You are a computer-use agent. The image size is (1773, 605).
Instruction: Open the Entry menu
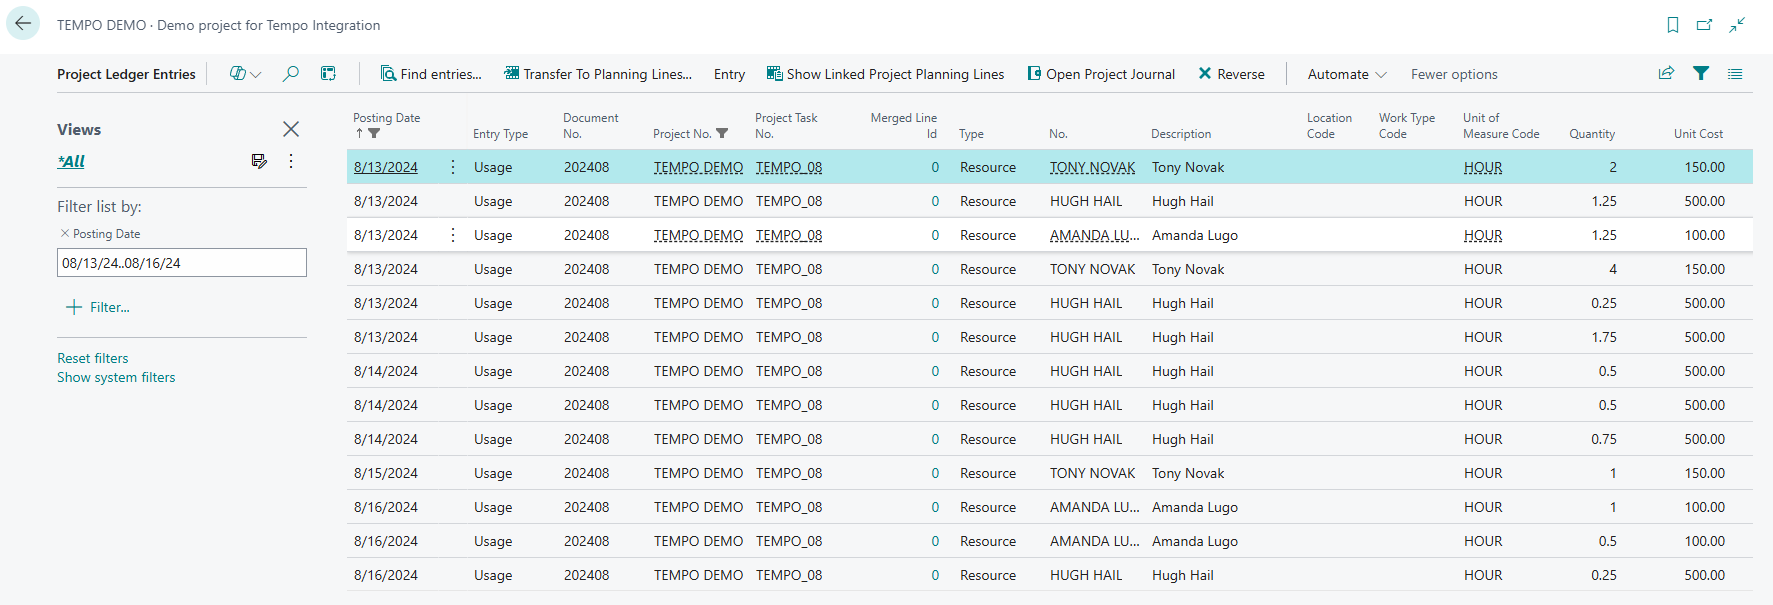click(729, 74)
